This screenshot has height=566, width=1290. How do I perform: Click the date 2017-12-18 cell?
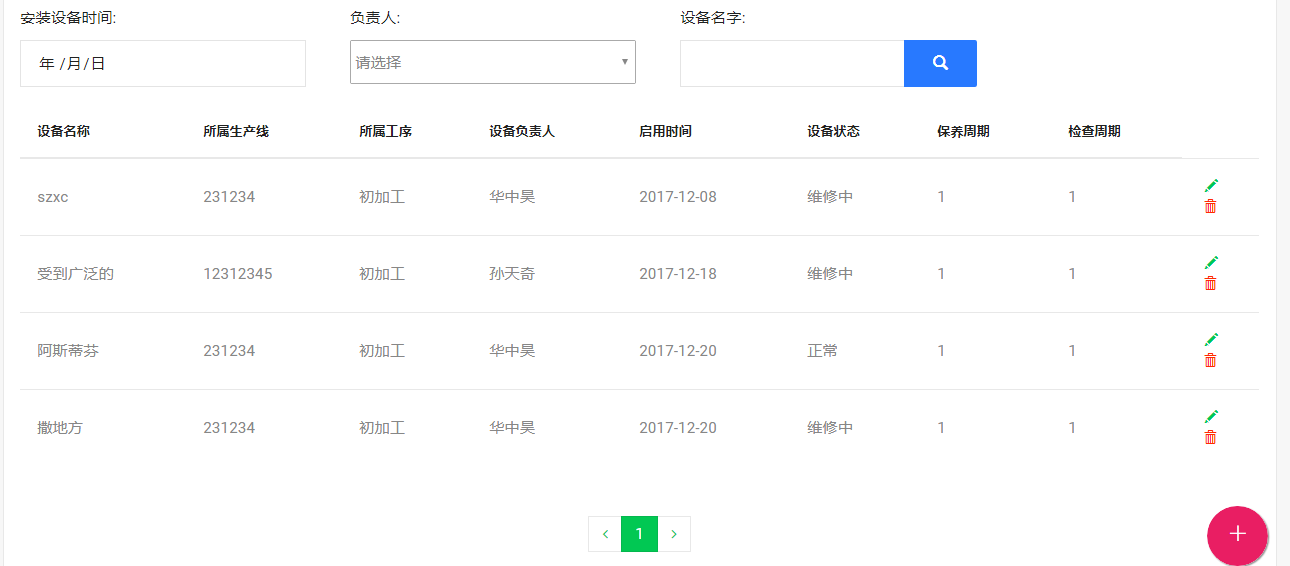point(678,274)
